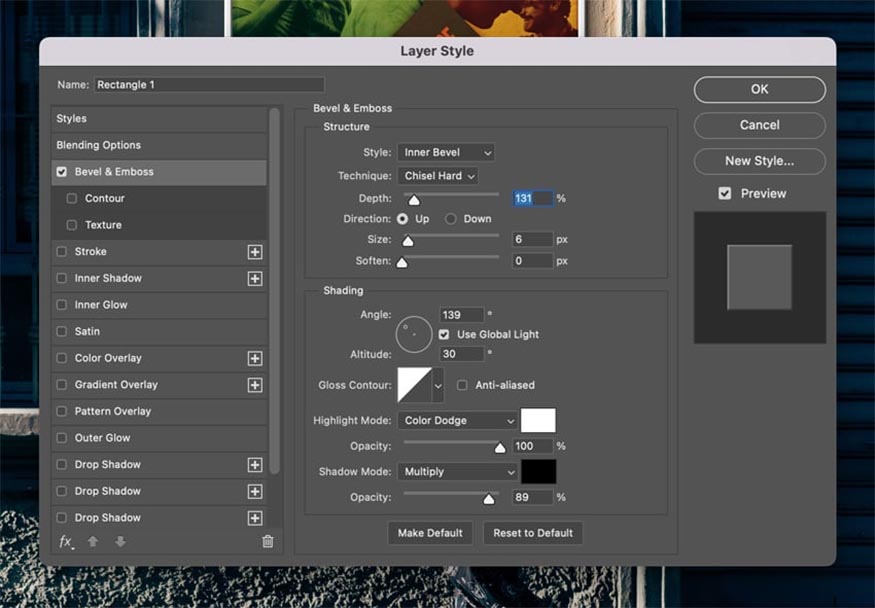Click the Cancel button

point(759,125)
